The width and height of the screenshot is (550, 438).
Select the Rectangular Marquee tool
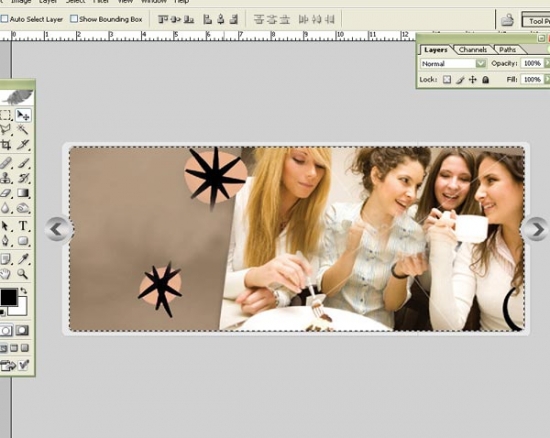pyautogui.click(x=5, y=115)
